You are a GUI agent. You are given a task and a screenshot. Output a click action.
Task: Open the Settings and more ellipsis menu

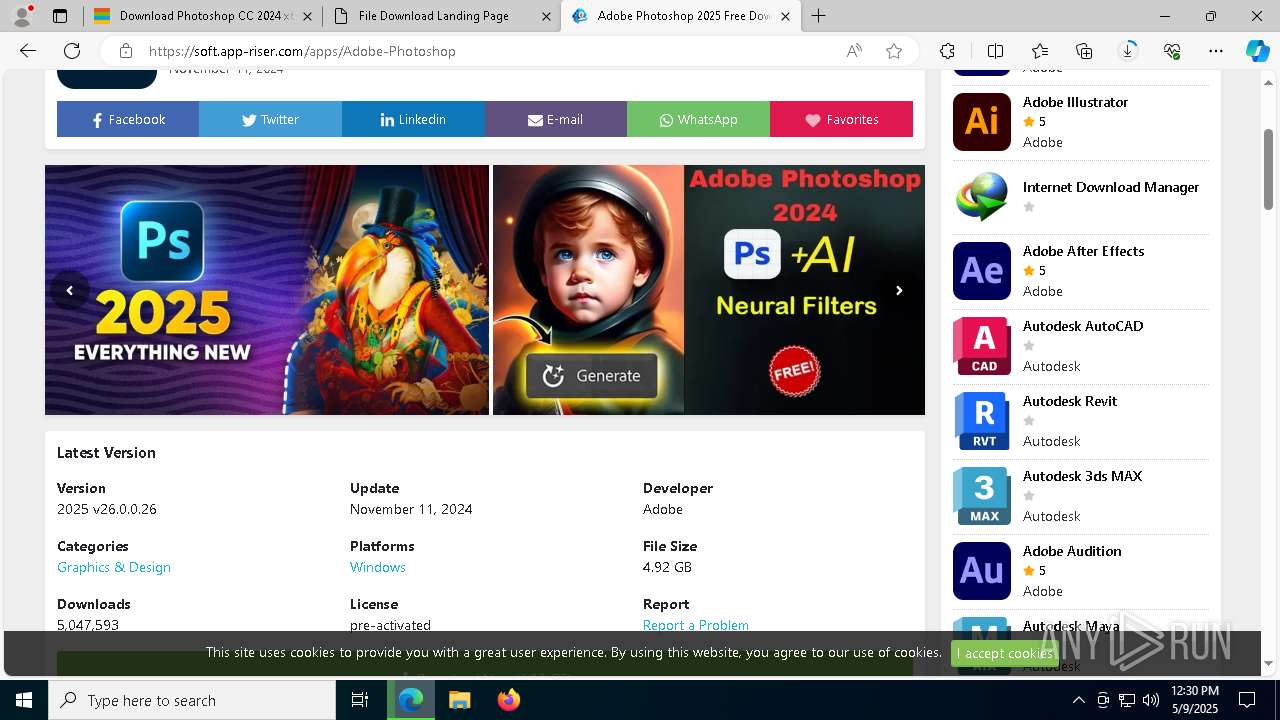click(x=1216, y=51)
